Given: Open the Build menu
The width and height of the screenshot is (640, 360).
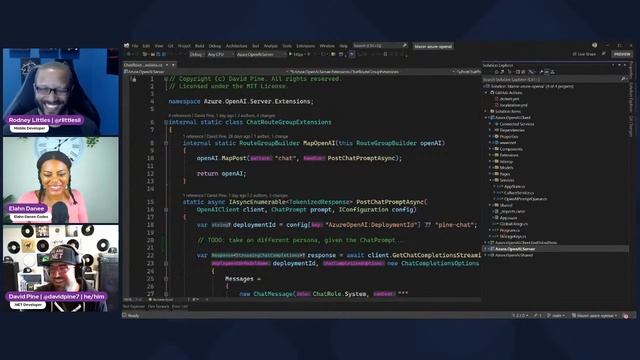Looking at the screenshot, I should (200, 46).
